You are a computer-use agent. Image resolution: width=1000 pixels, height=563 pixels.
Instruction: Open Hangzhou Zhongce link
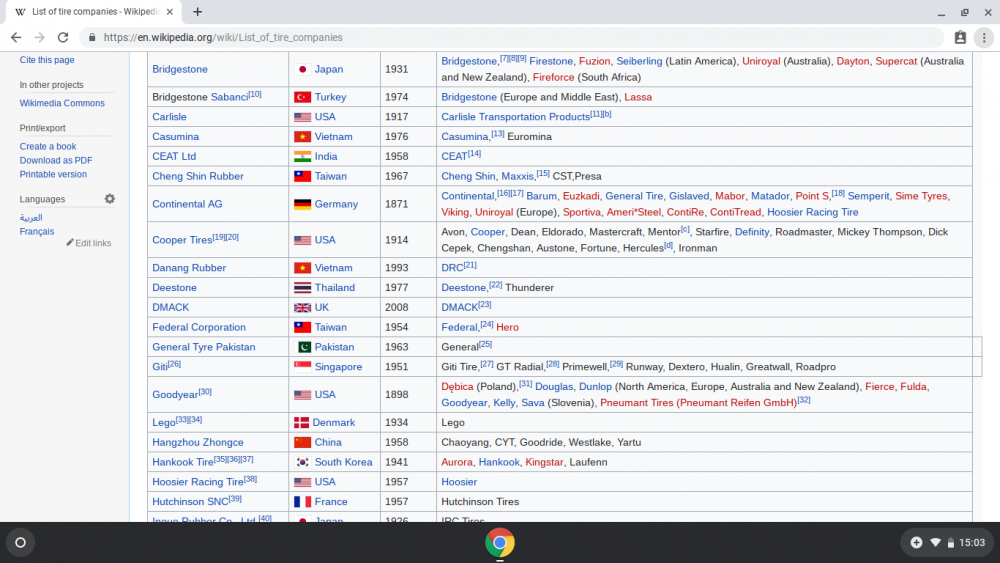198,442
